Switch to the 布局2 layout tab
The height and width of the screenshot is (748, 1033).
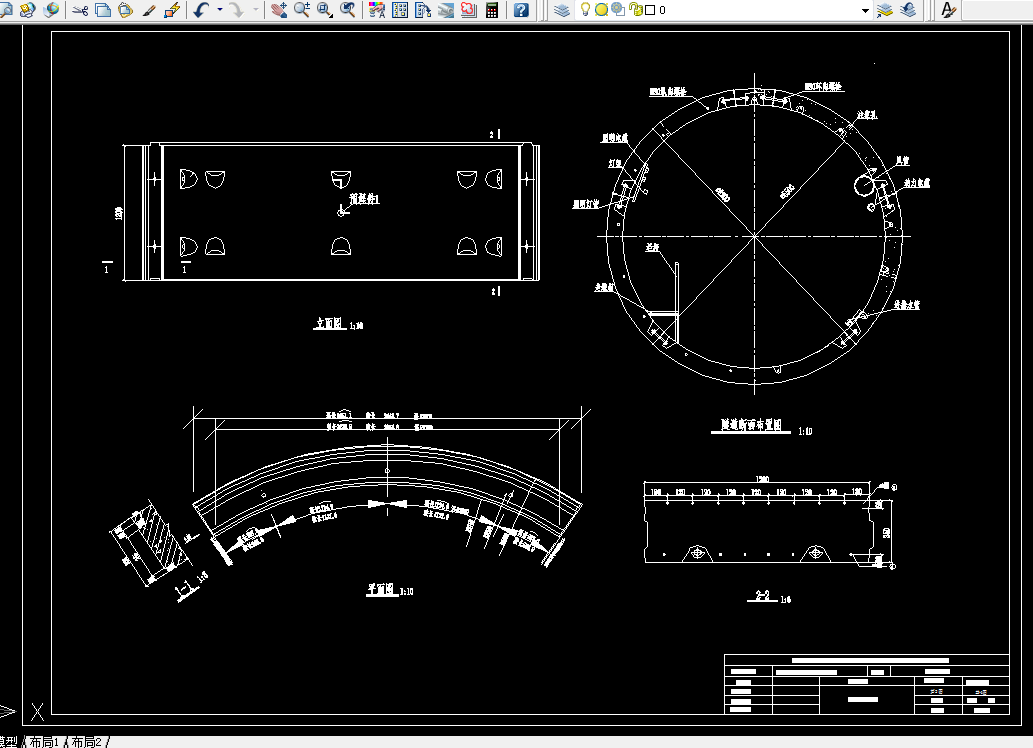(86, 742)
